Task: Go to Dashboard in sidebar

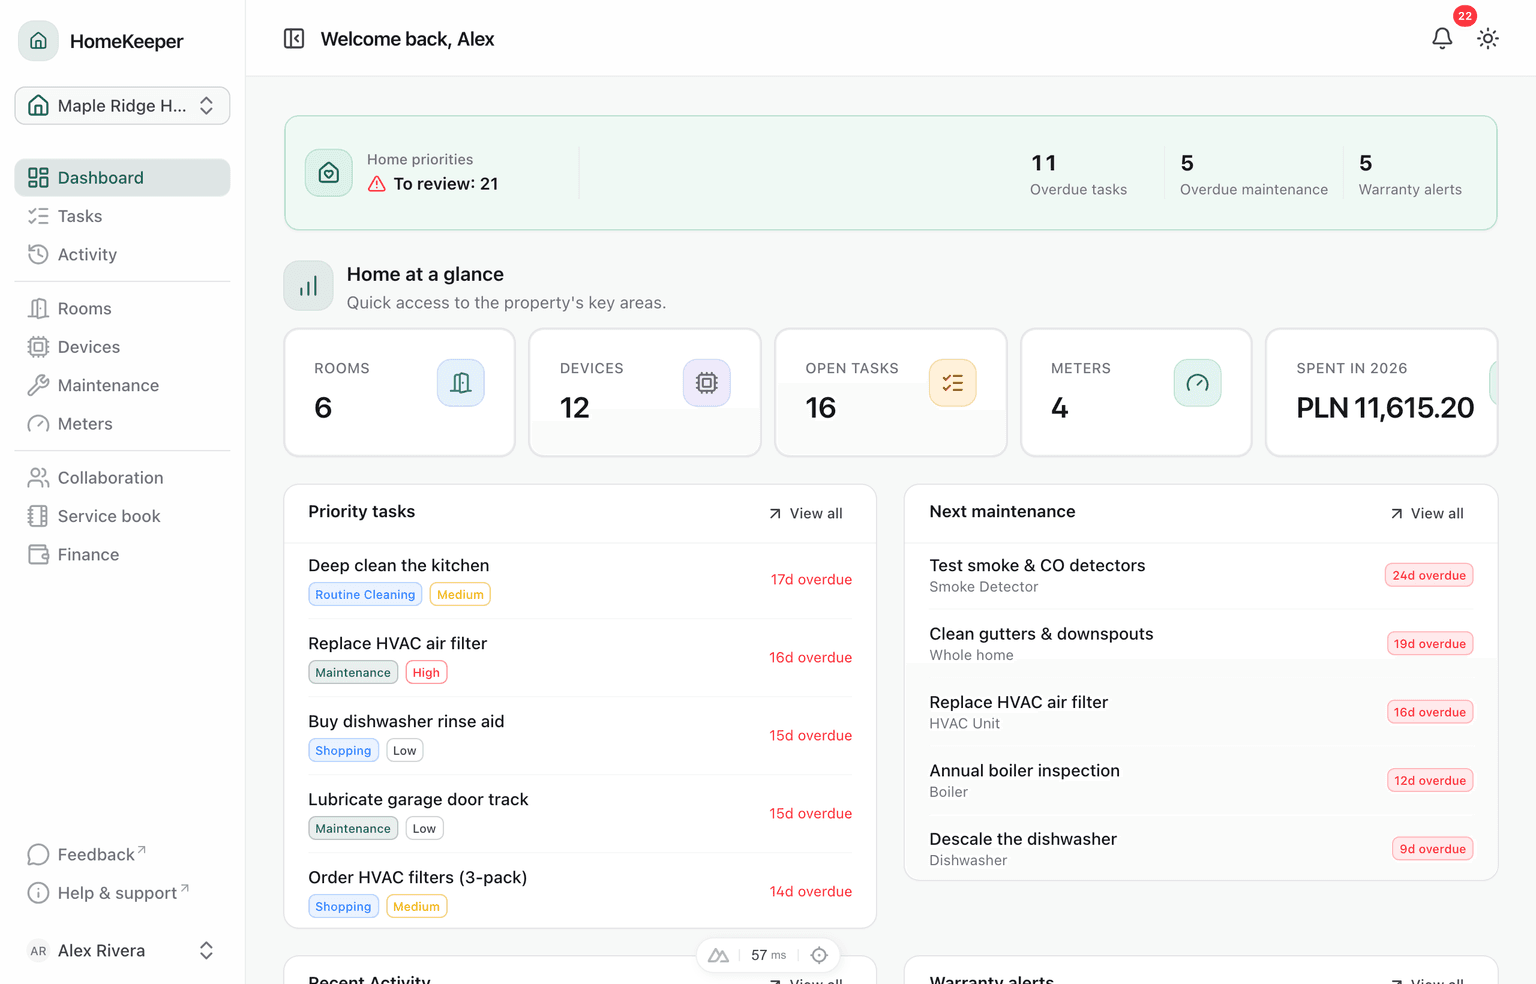Action: 122,178
